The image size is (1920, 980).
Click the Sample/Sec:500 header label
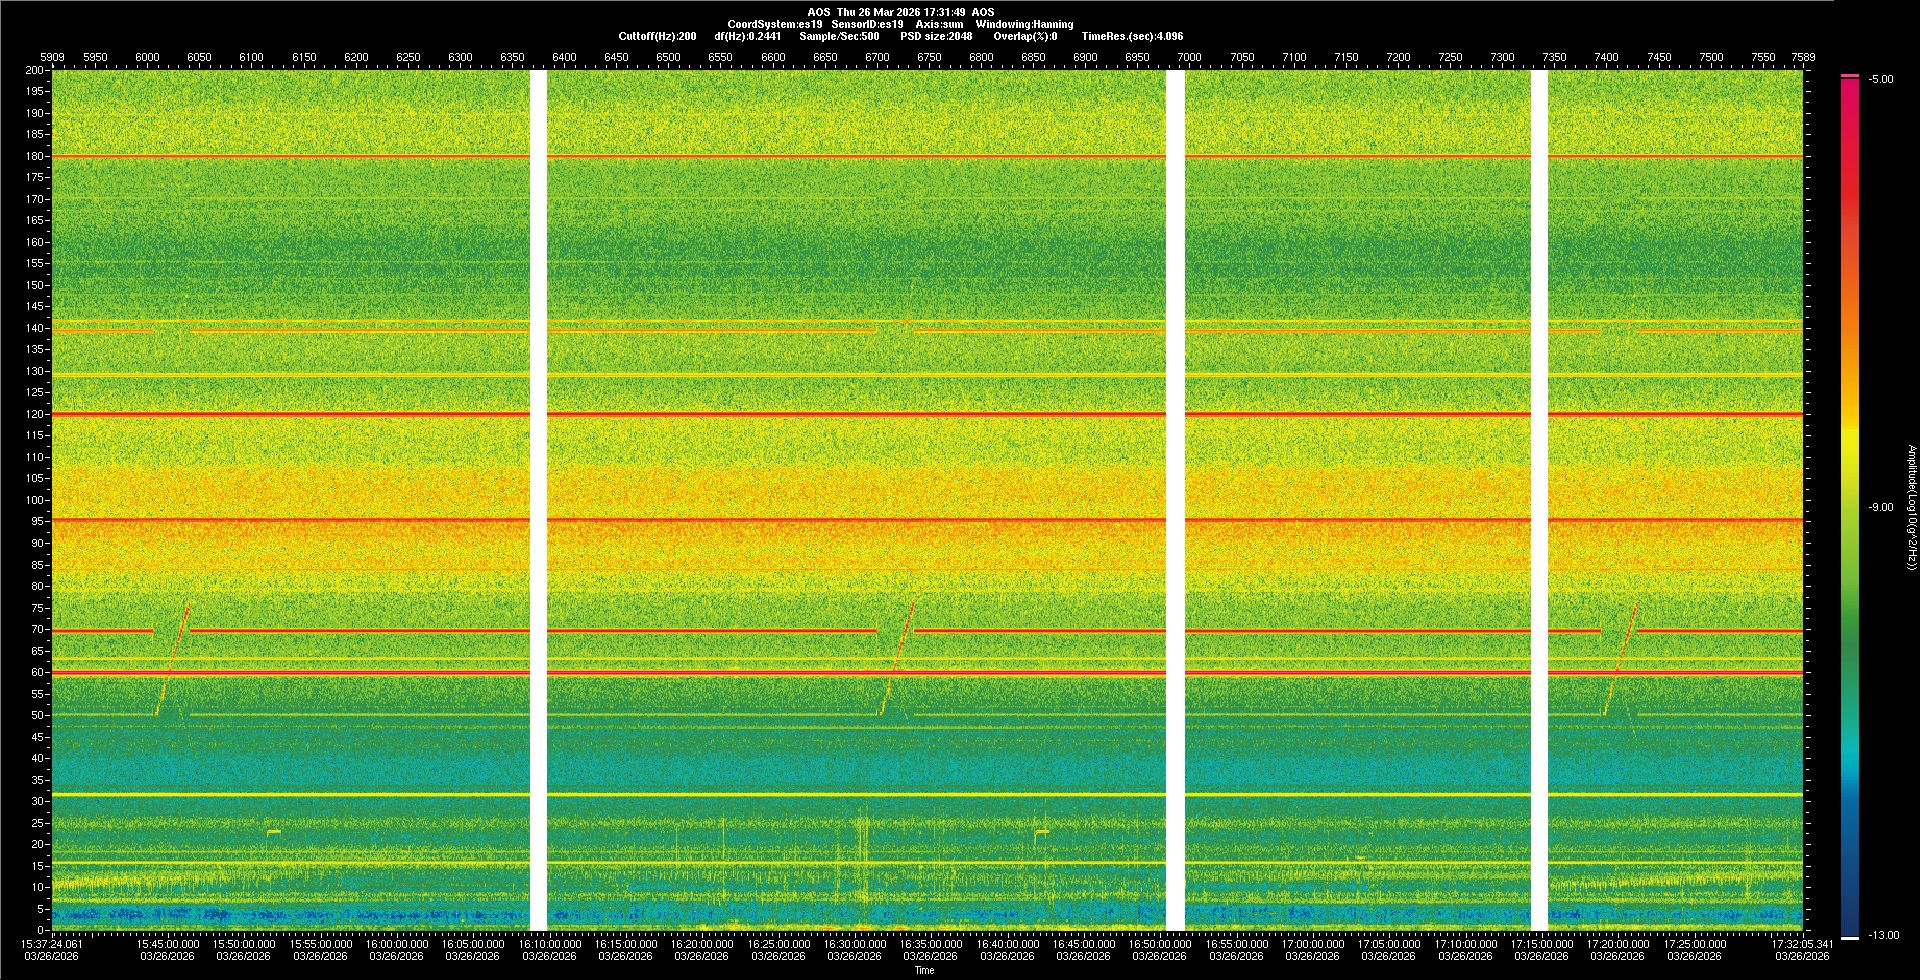(x=839, y=36)
